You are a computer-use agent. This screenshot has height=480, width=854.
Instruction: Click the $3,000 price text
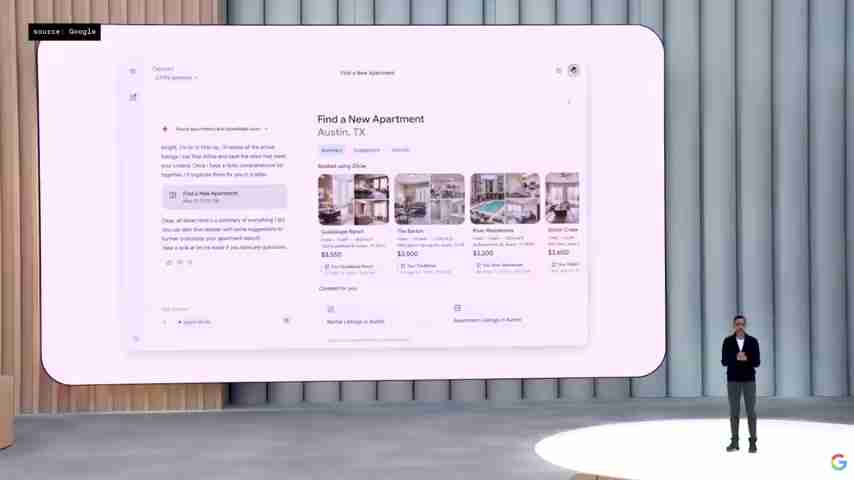pos(408,254)
